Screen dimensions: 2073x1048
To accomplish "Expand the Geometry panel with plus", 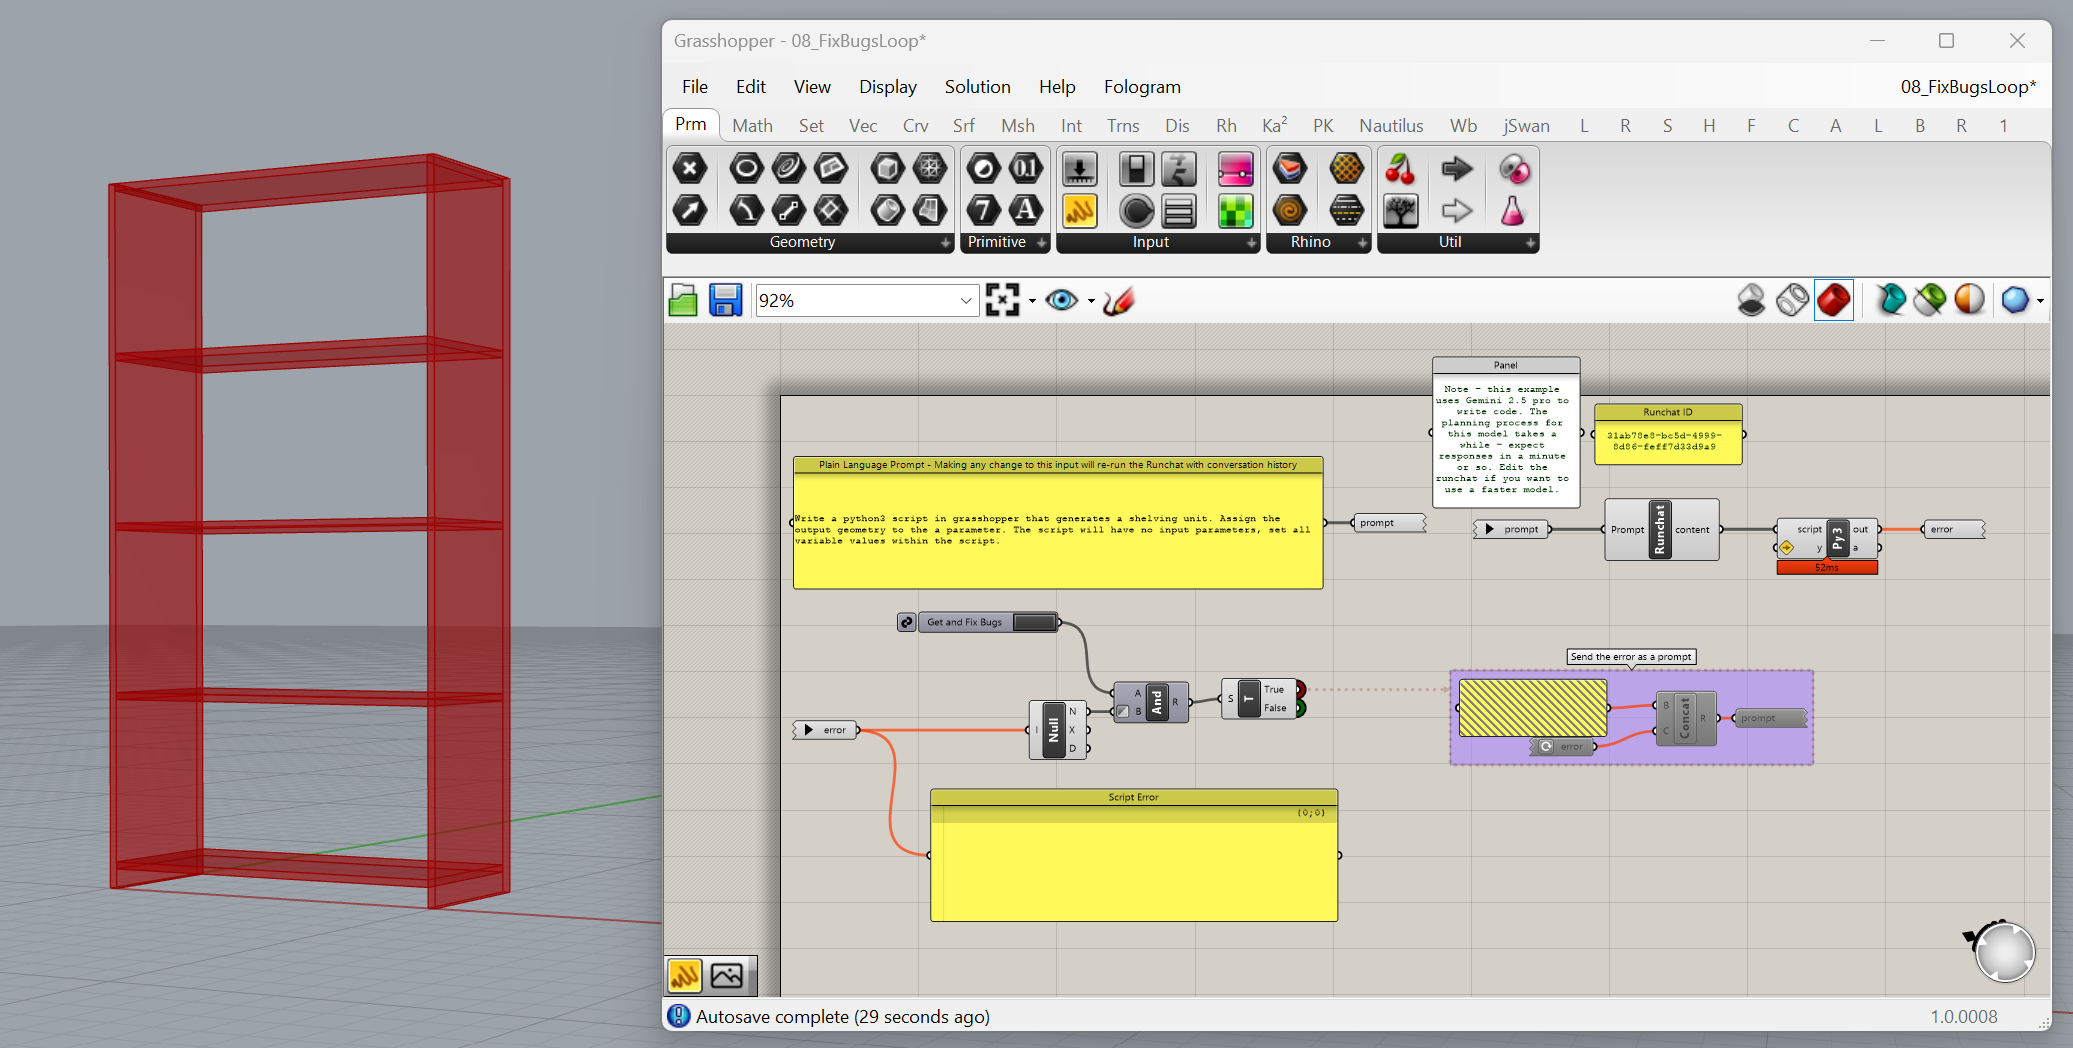I will tap(945, 243).
